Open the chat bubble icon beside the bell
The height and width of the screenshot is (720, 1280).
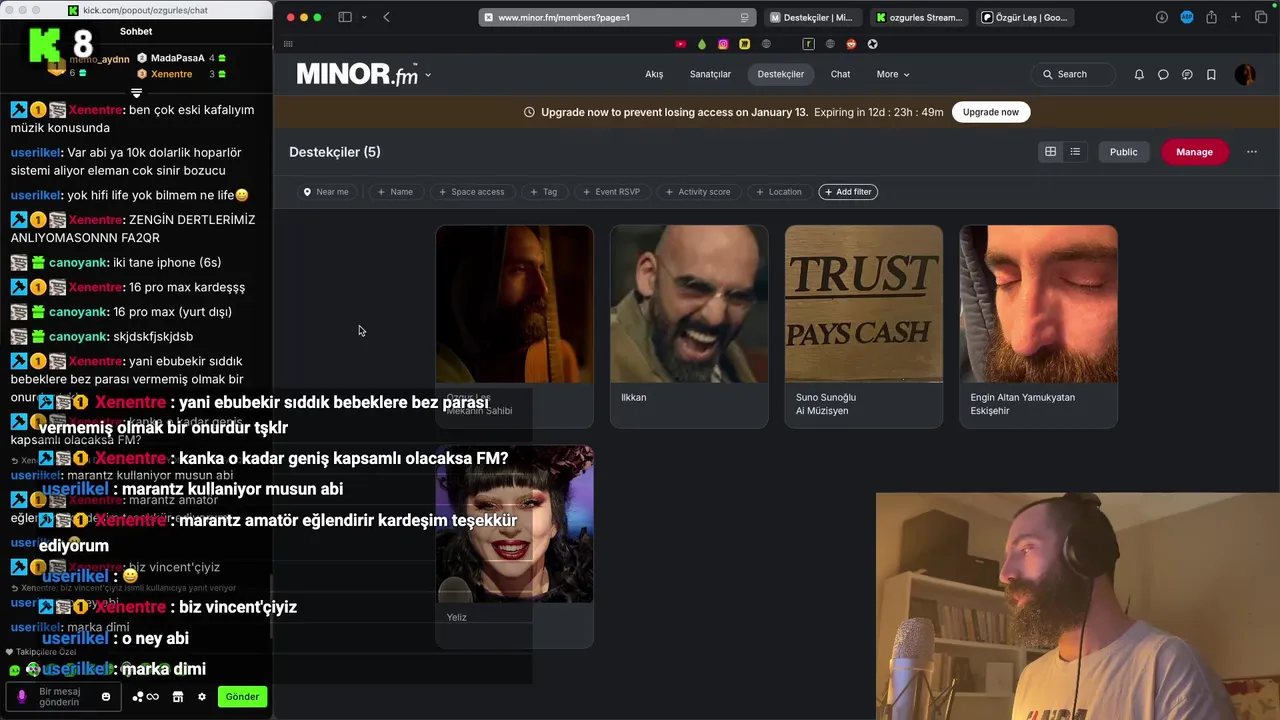pos(1163,74)
